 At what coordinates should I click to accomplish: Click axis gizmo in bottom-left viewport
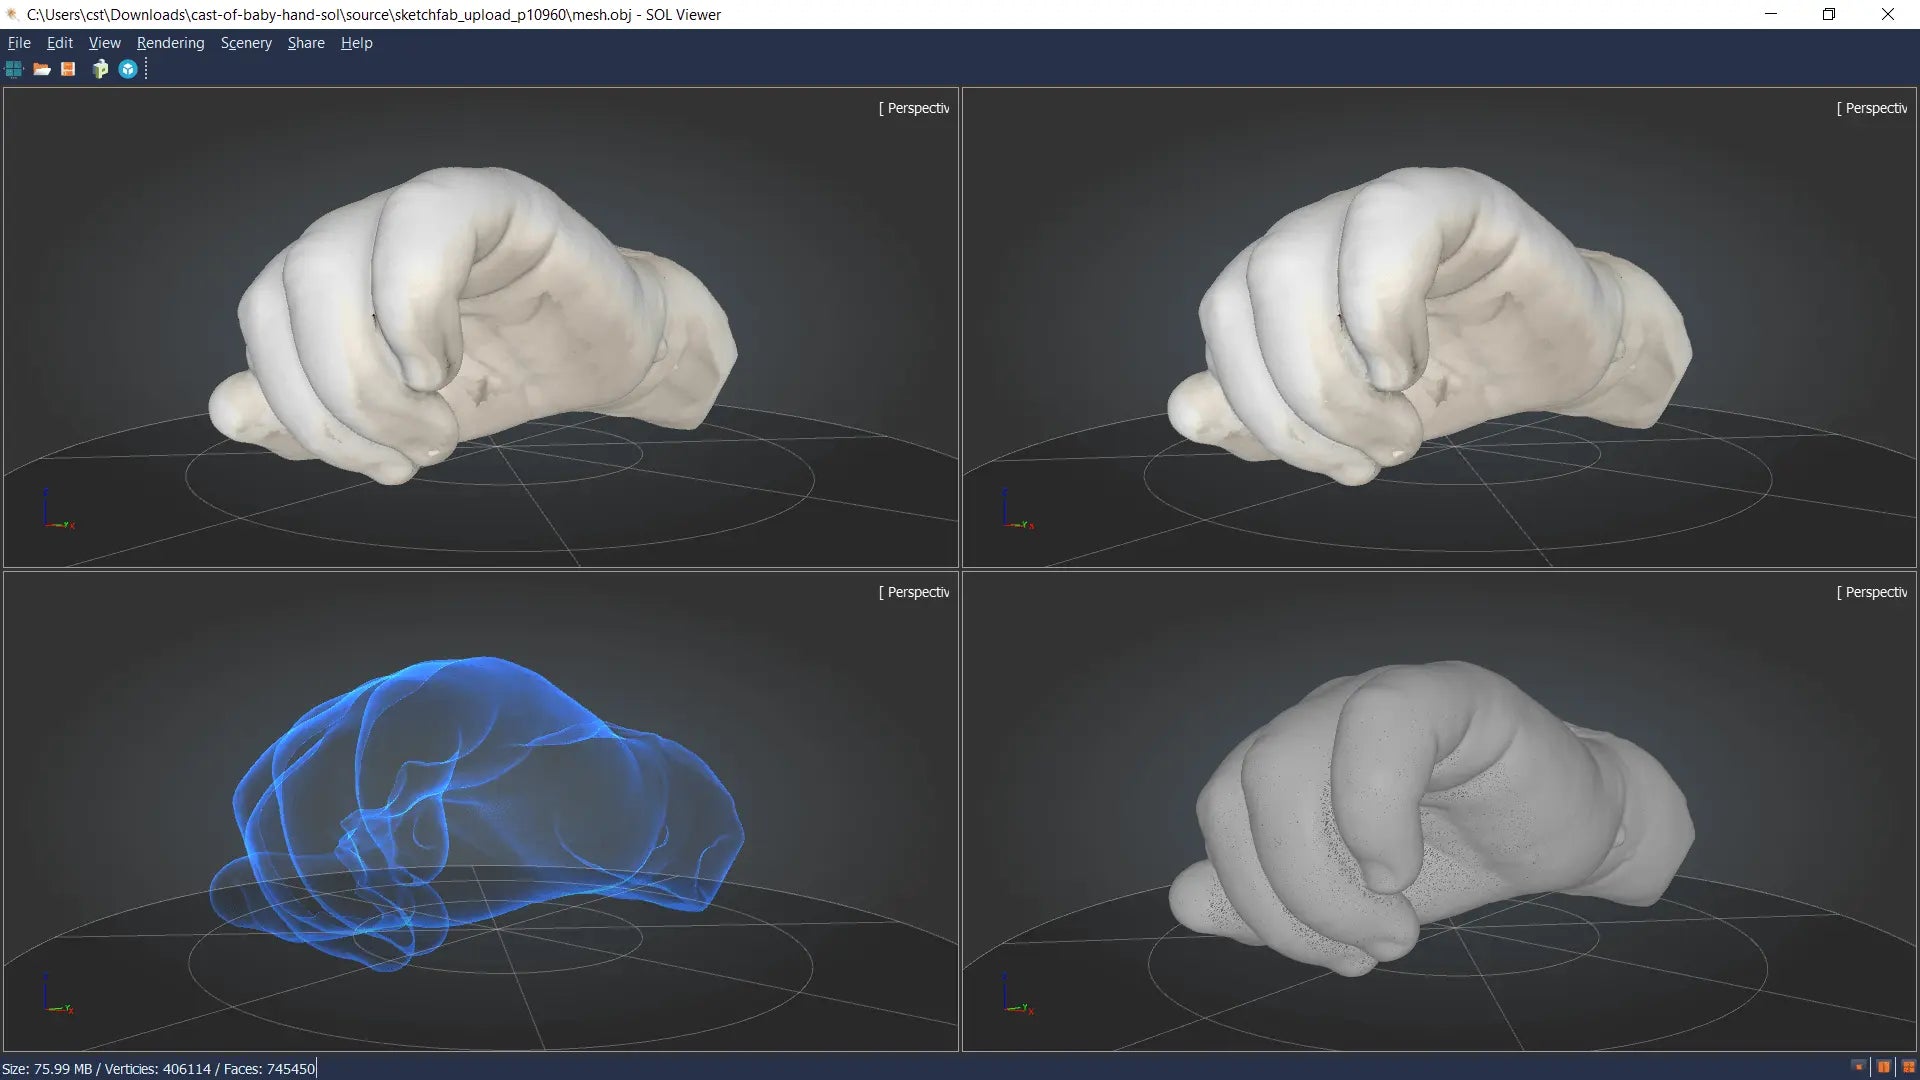(58, 994)
